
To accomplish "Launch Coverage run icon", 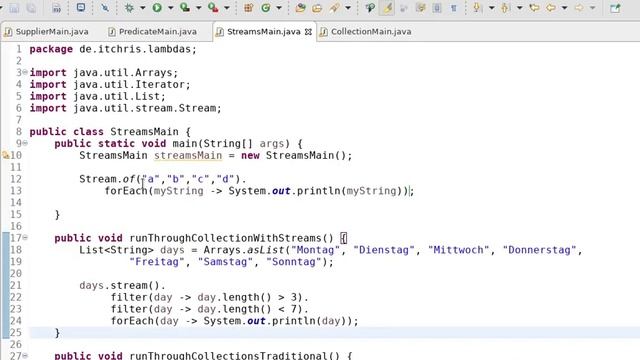I will coord(185,7).
